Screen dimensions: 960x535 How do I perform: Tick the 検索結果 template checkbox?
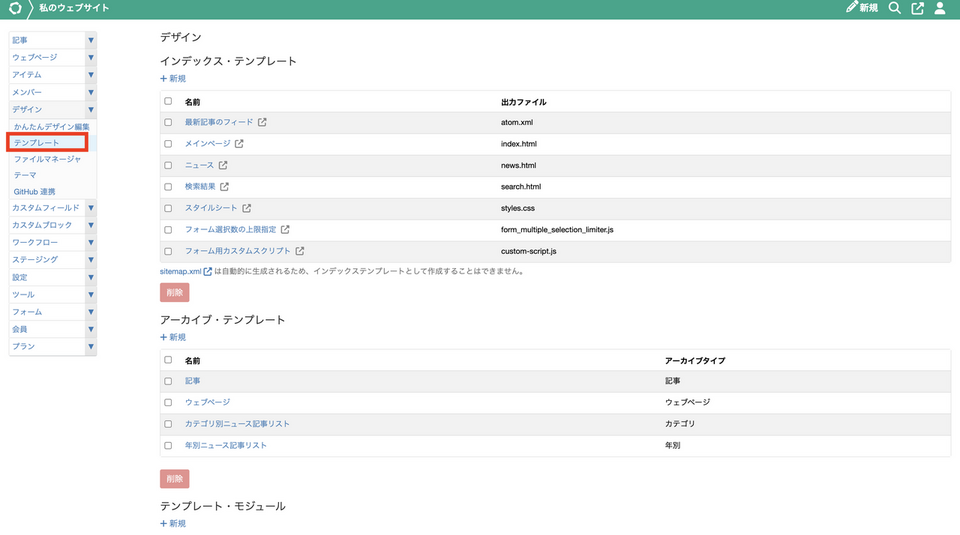pos(168,187)
